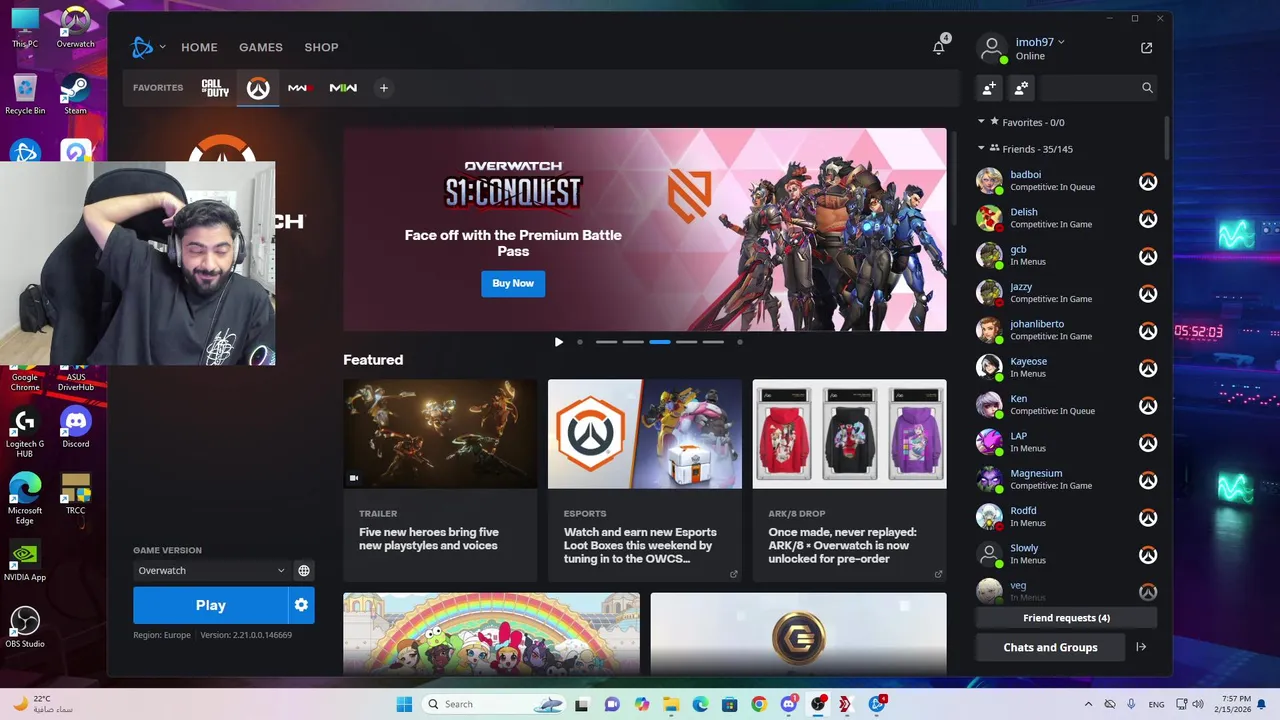Open the rainbow characters promo thumbnail
The width and height of the screenshot is (1280, 720).
point(491,634)
